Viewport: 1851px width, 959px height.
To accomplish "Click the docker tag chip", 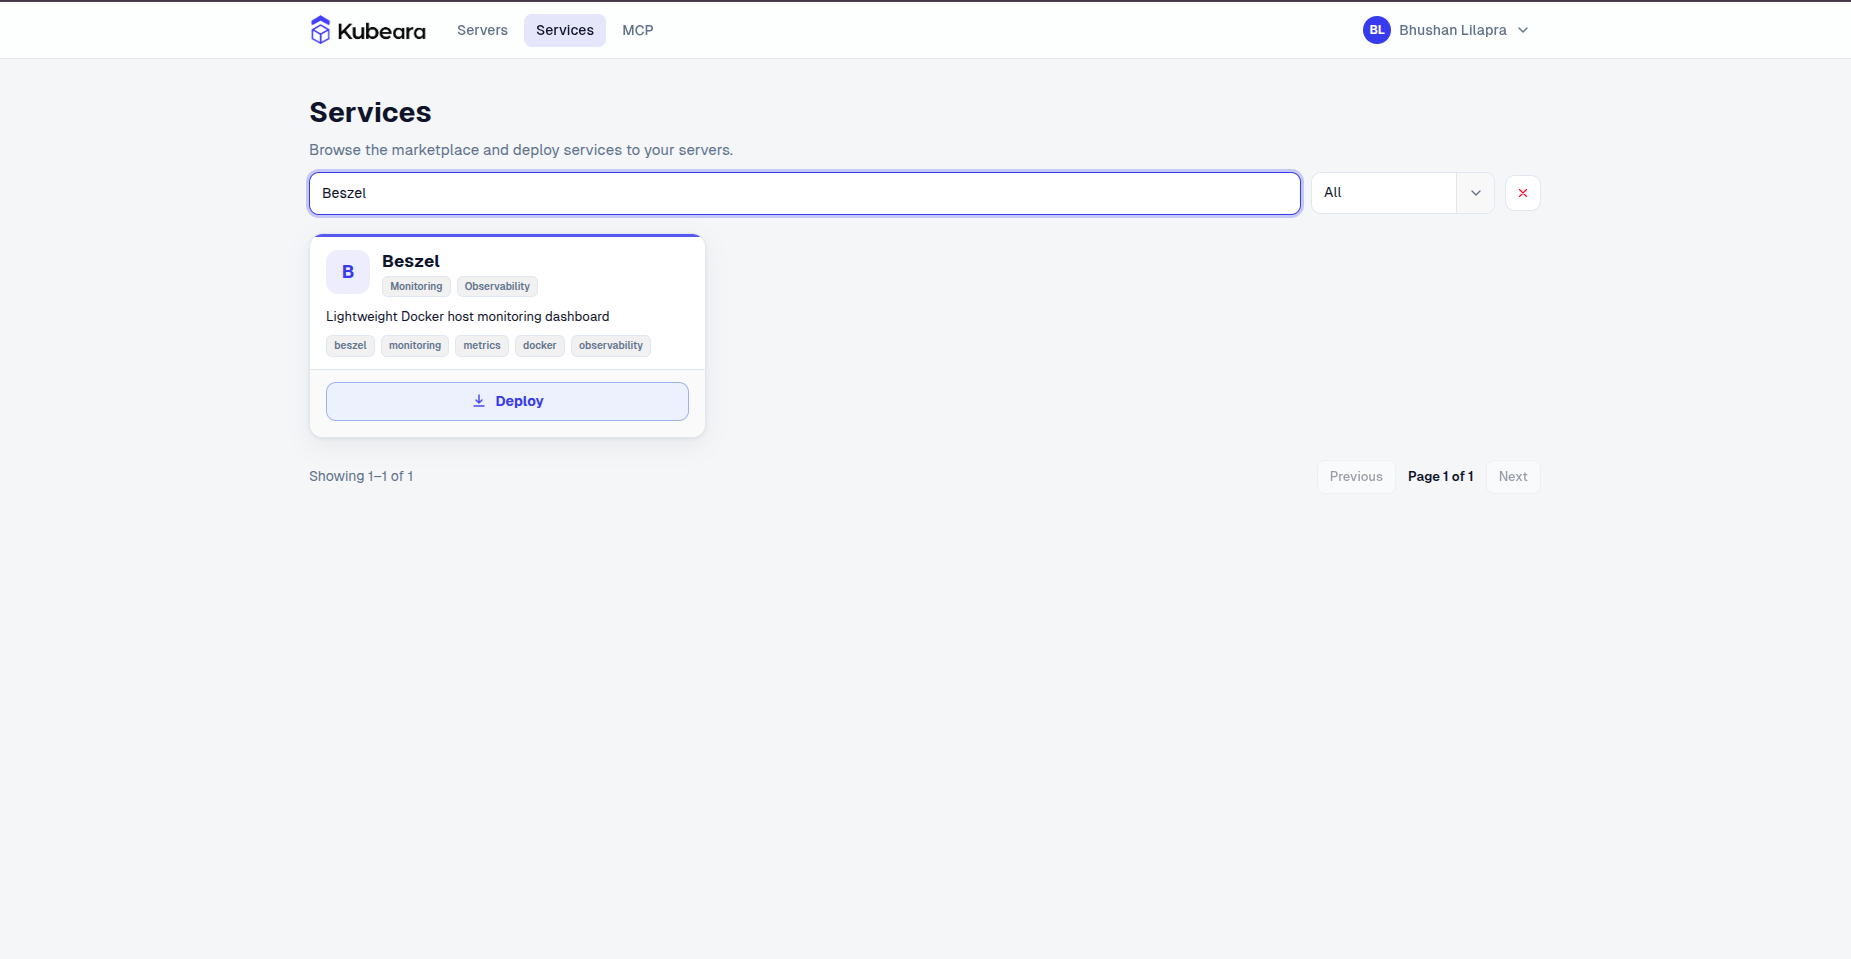I will point(540,346).
